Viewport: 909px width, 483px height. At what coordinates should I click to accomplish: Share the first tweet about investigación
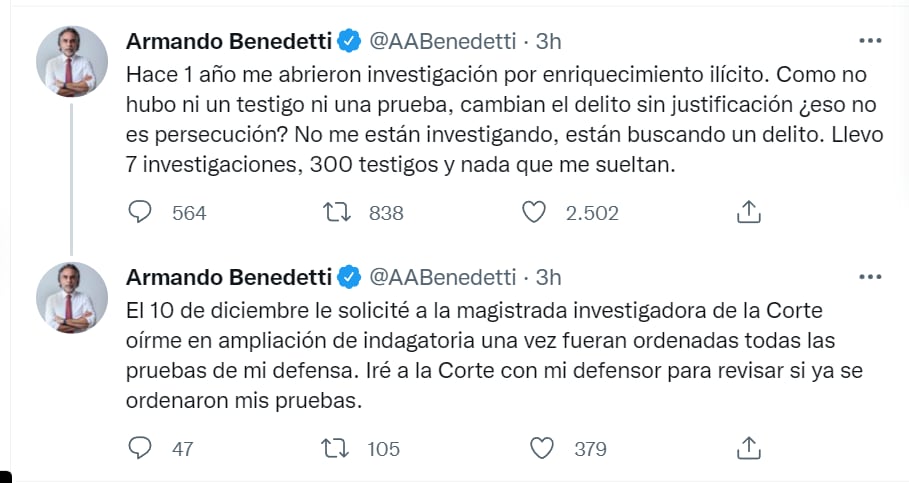tap(749, 212)
